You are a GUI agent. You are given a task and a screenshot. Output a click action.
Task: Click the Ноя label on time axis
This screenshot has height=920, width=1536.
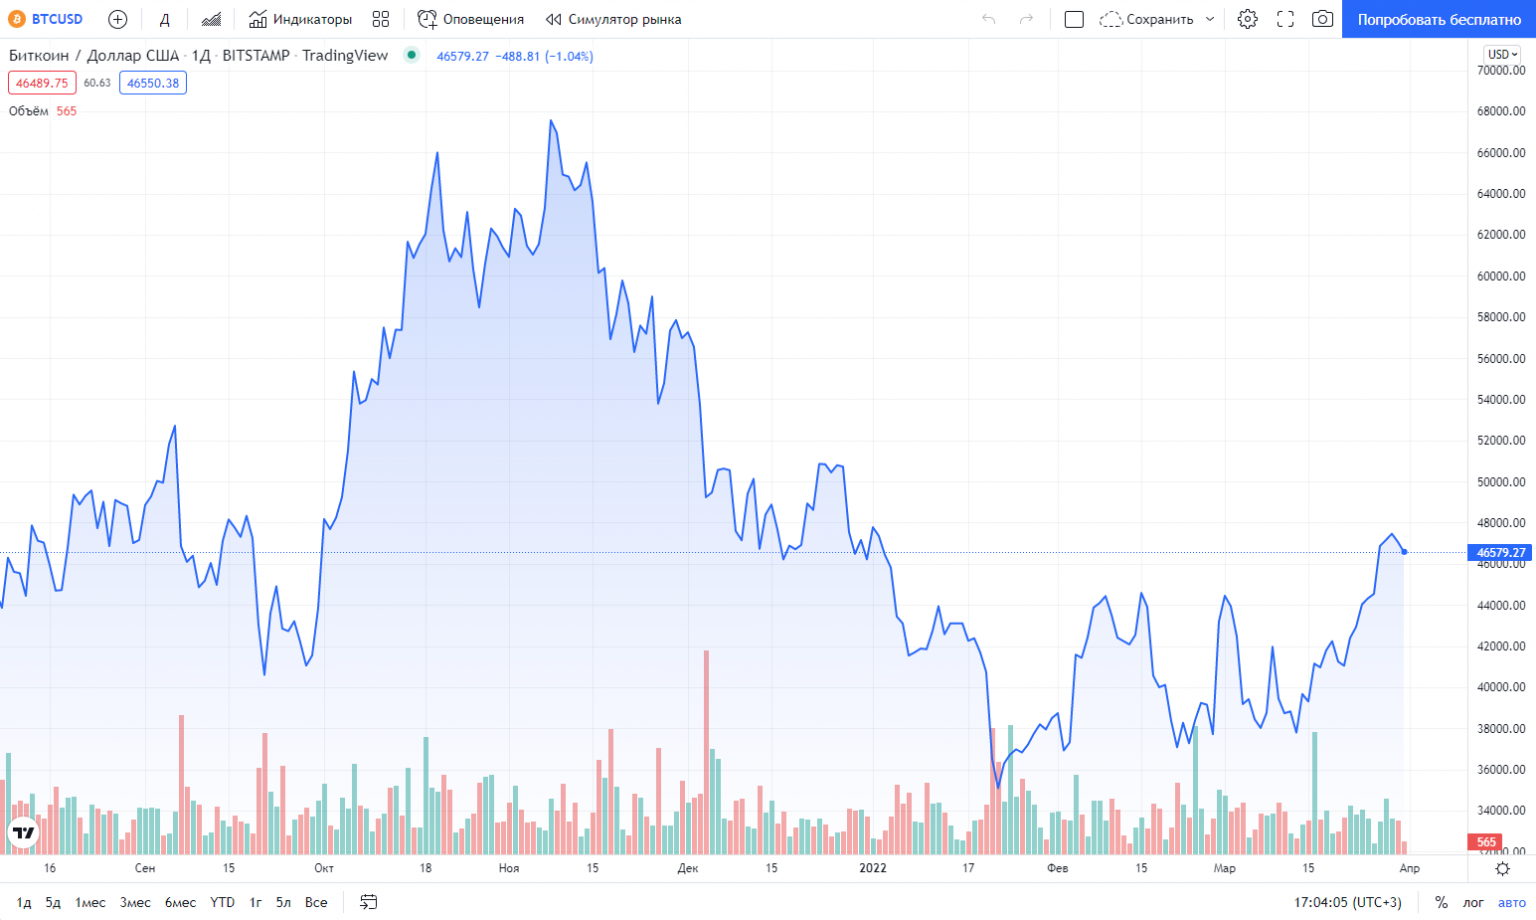509,868
